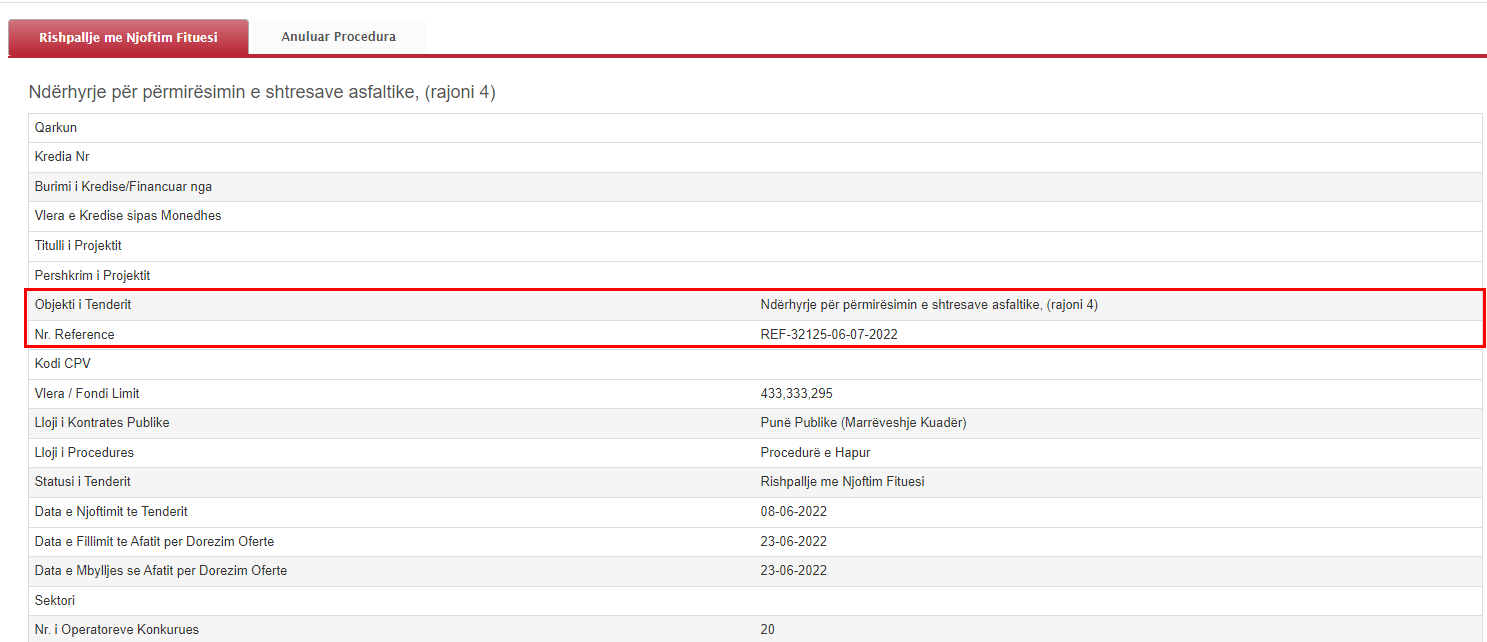The width and height of the screenshot is (1487, 642).
Task: Click the Kredia Nr row label
Action: (62, 157)
